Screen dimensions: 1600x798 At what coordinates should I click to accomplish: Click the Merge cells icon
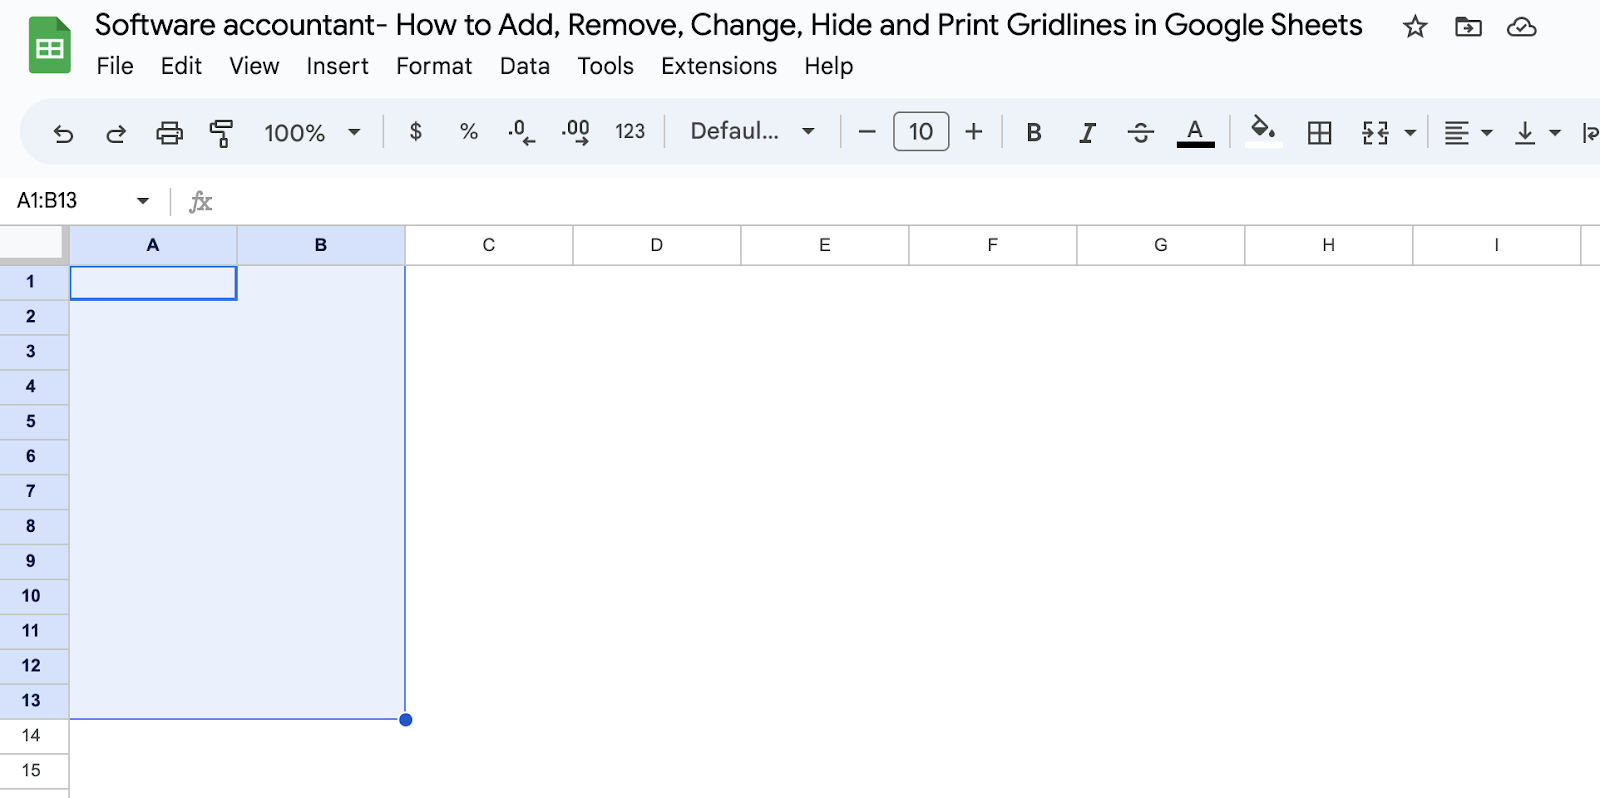(x=1375, y=132)
